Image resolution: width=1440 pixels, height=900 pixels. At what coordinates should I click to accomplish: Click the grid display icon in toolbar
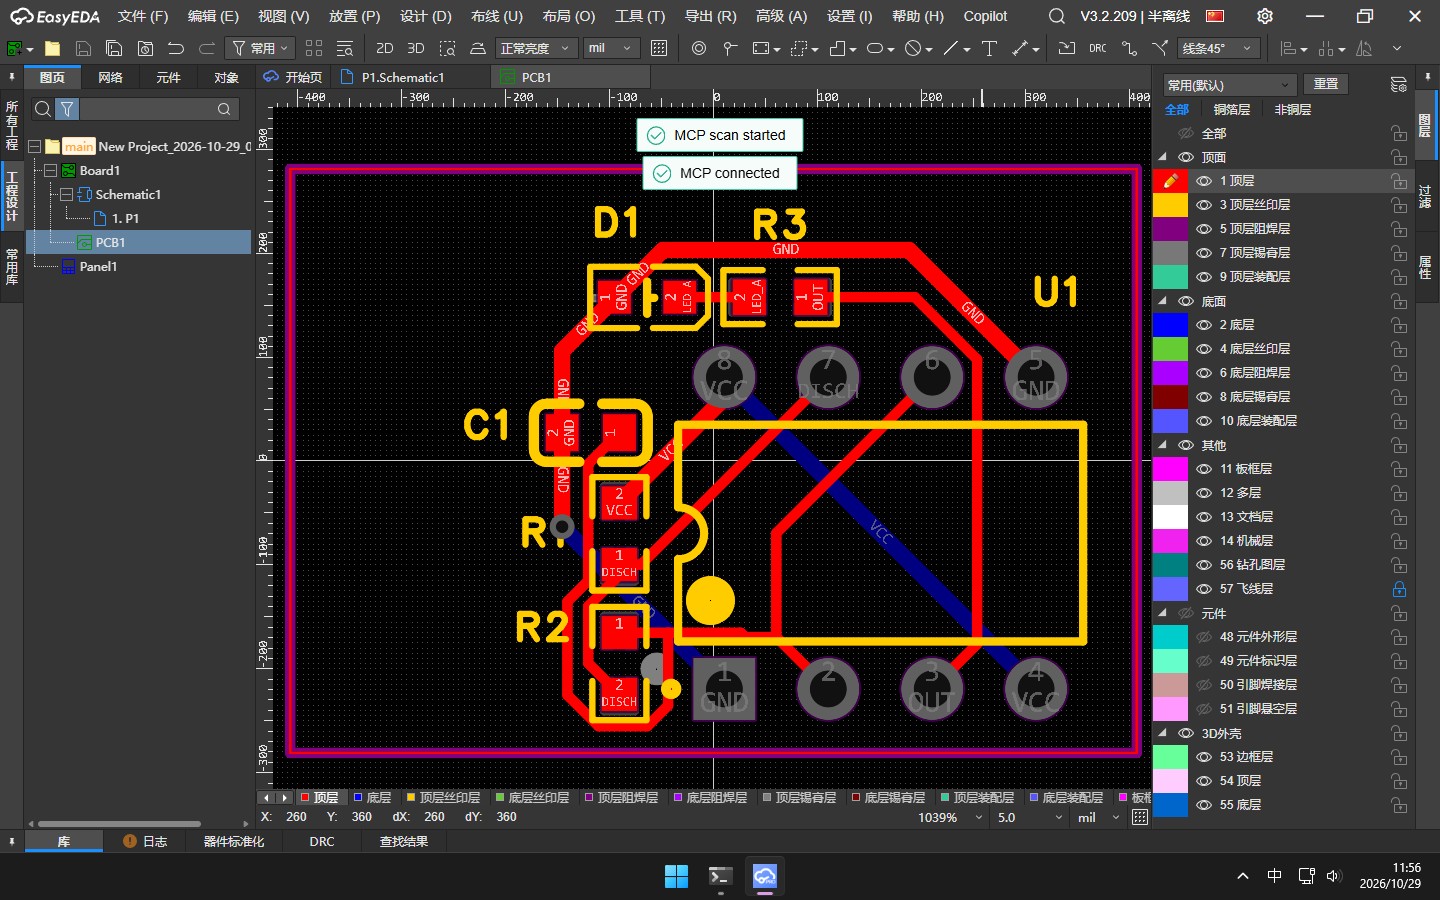(659, 48)
